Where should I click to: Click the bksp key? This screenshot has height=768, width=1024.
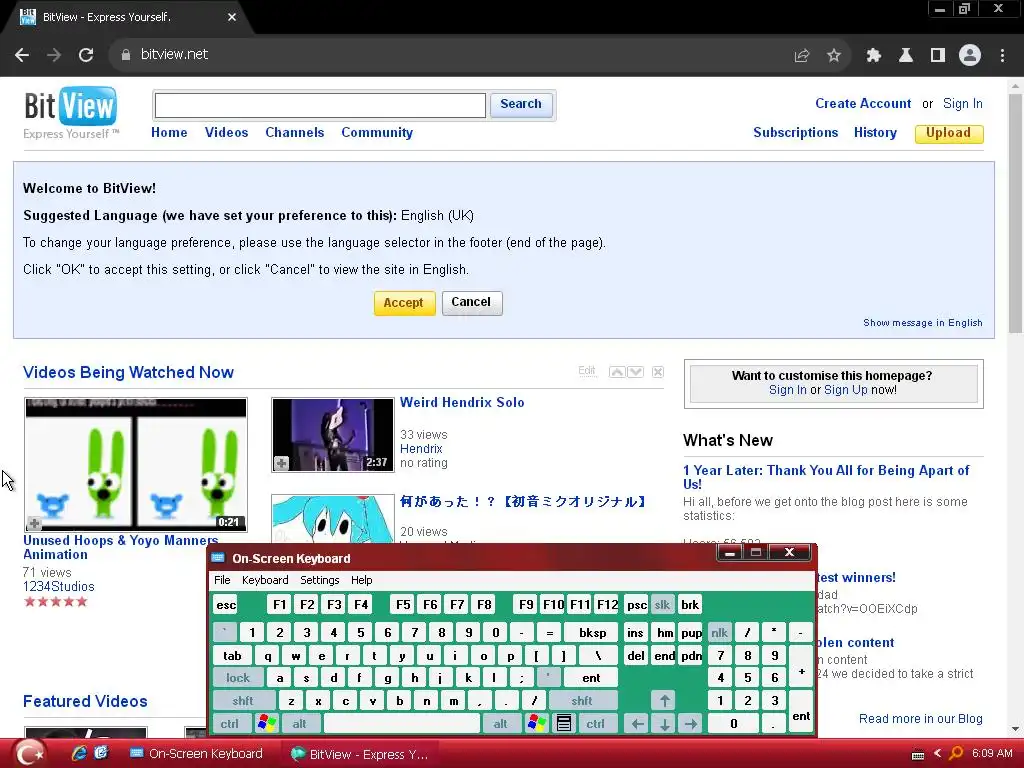point(592,632)
